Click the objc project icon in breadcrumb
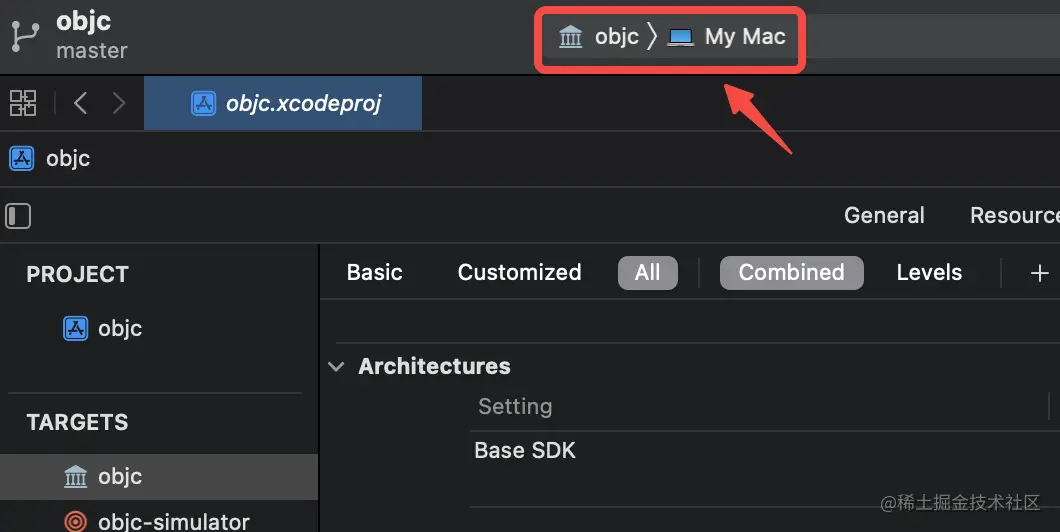 (21, 158)
